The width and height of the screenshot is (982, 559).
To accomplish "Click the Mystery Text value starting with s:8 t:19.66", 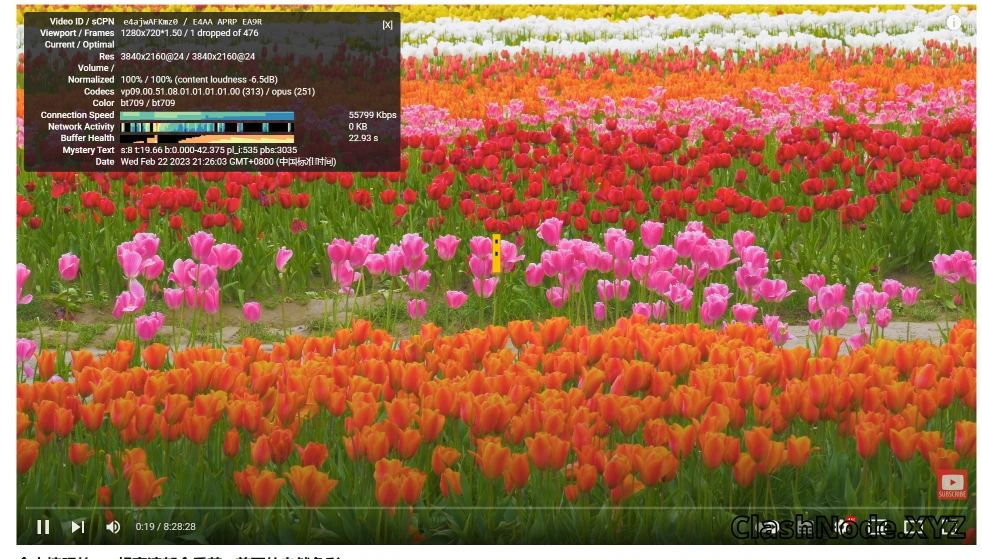I will (209, 150).
